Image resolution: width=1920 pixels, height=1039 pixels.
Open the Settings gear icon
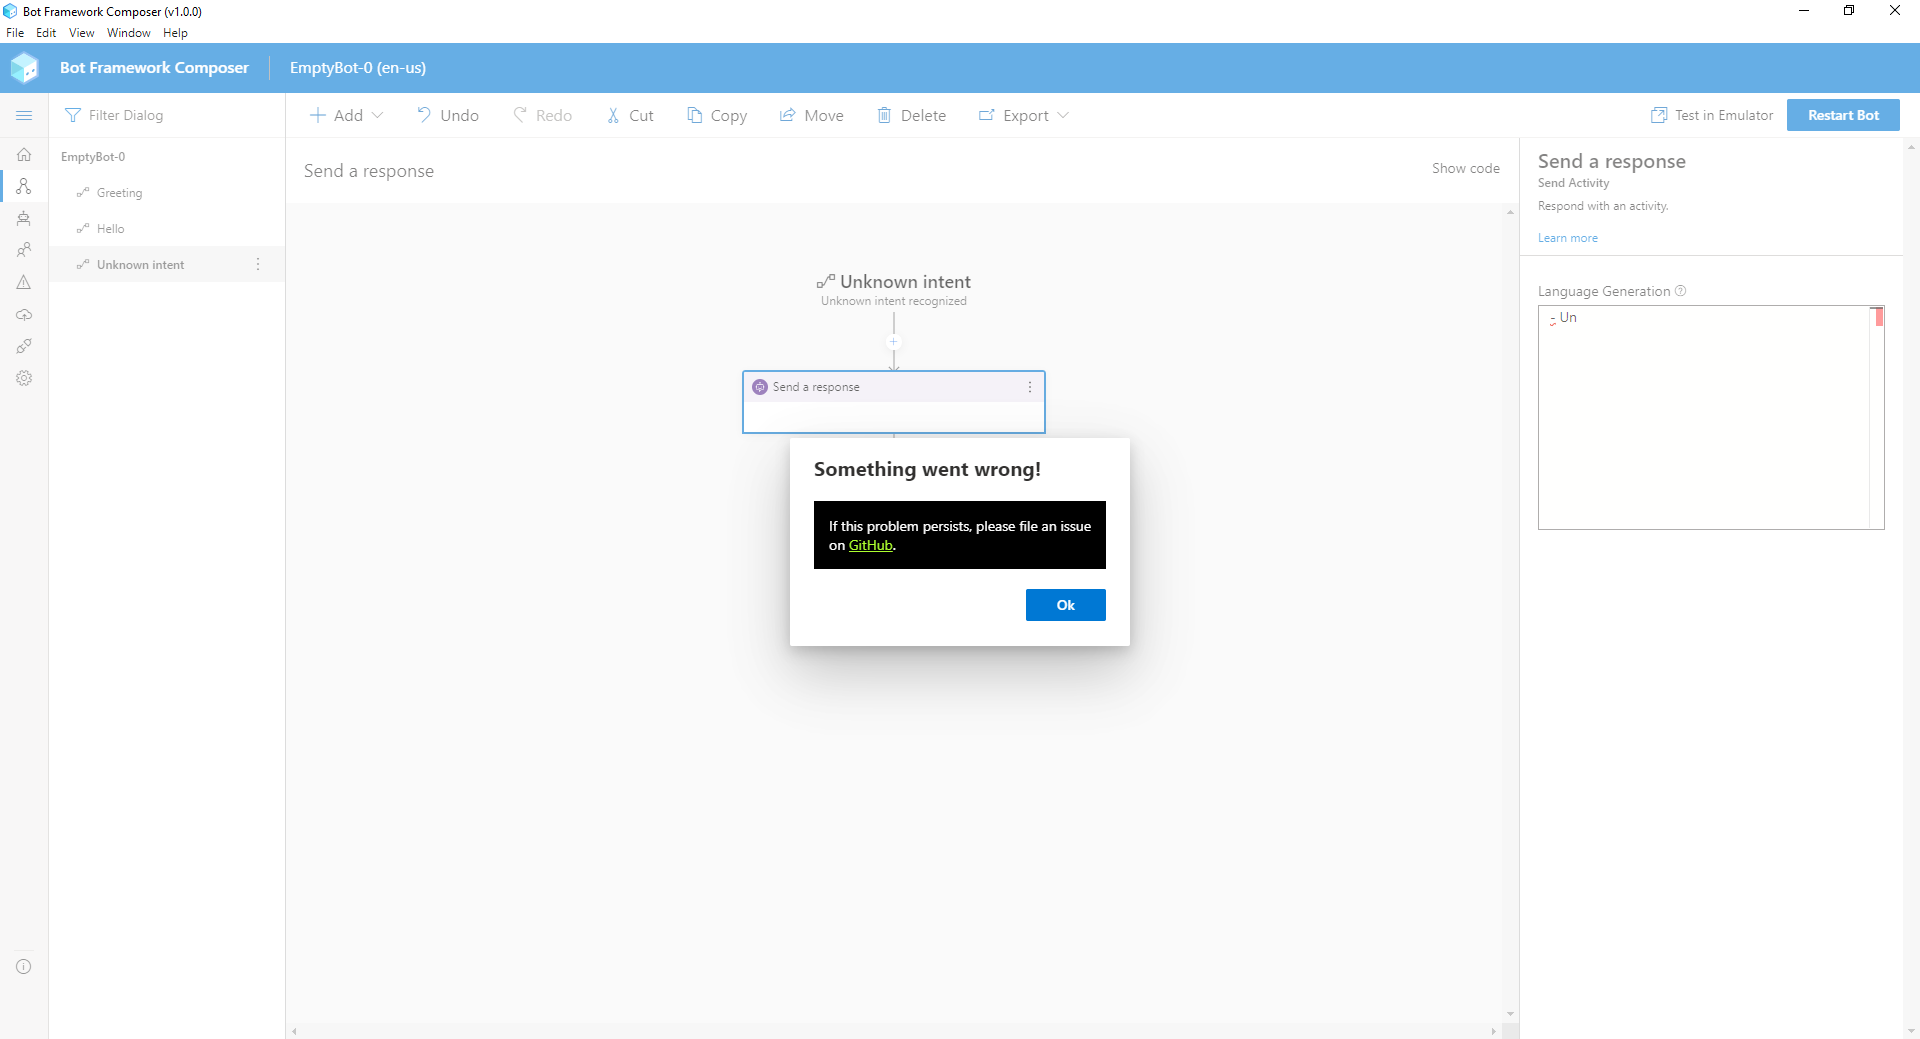tap(24, 378)
